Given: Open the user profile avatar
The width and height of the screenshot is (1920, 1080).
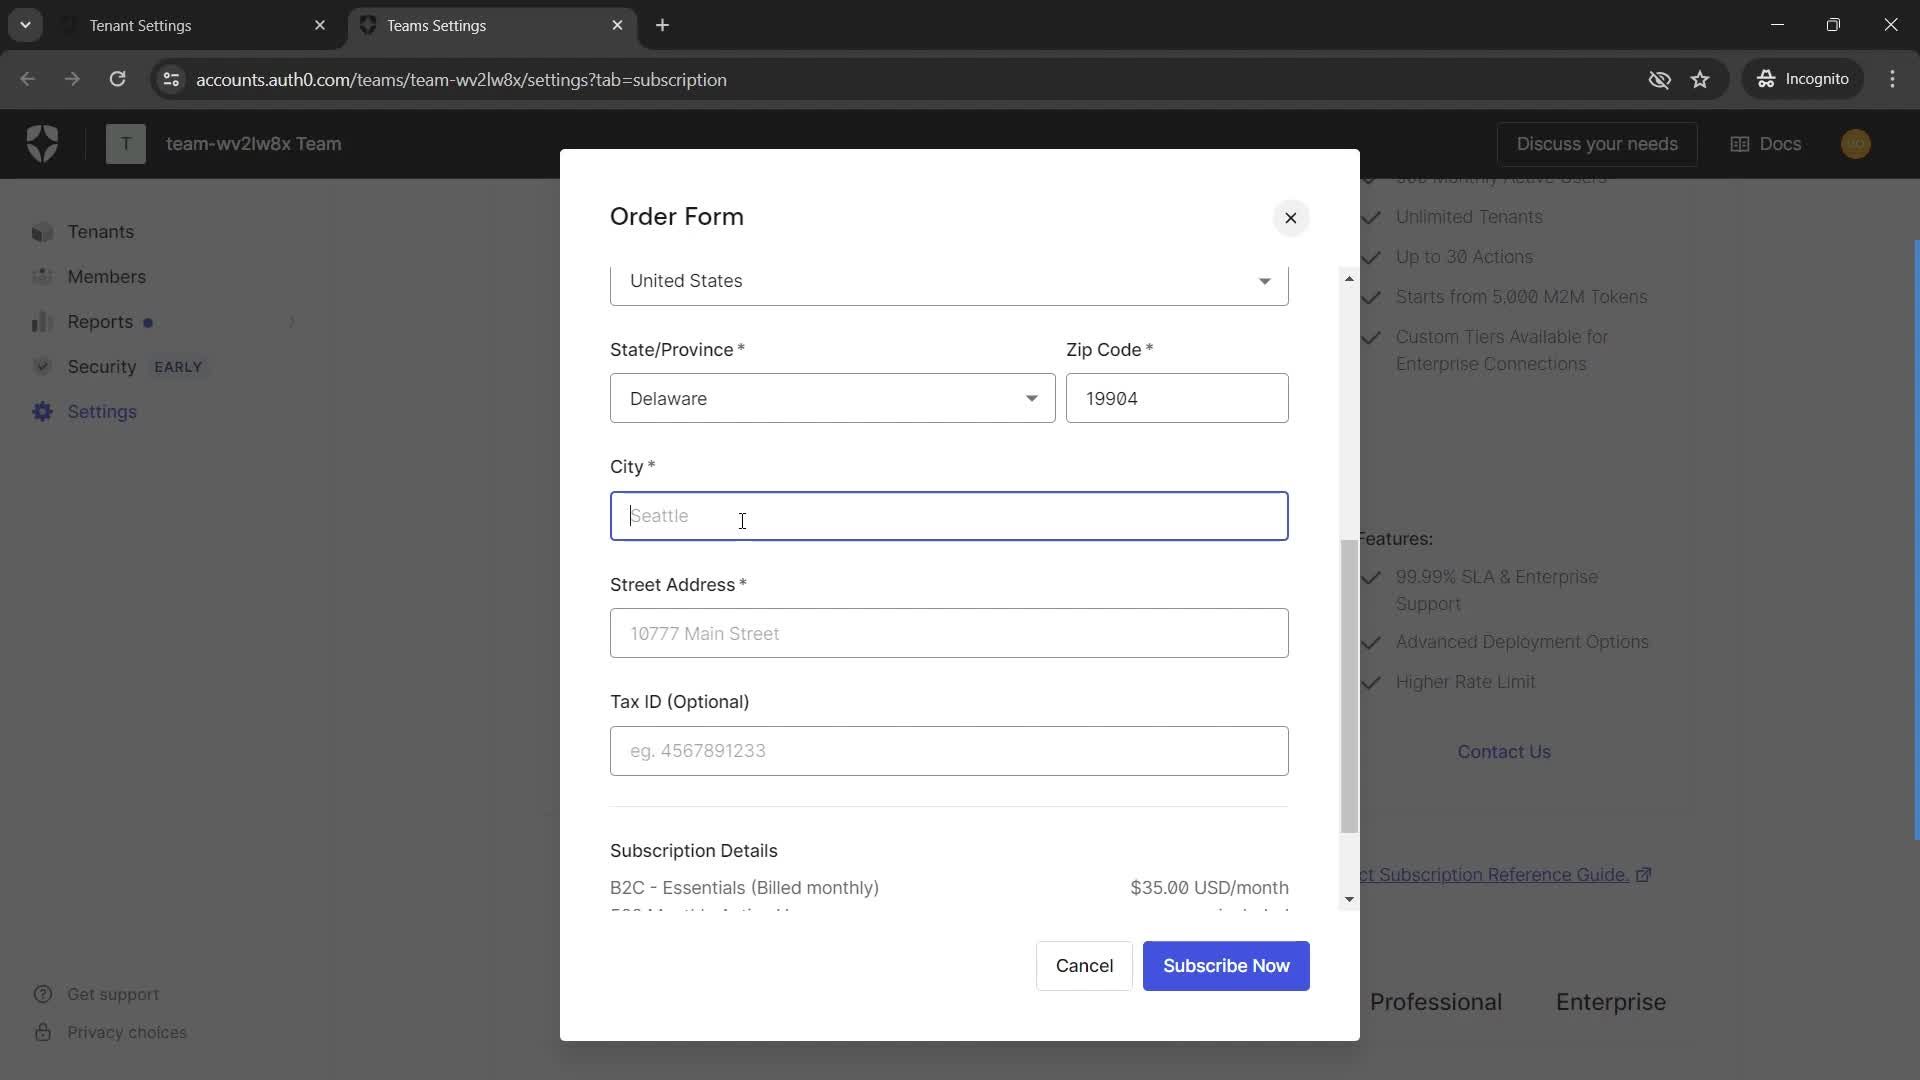Looking at the screenshot, I should coord(1856,144).
